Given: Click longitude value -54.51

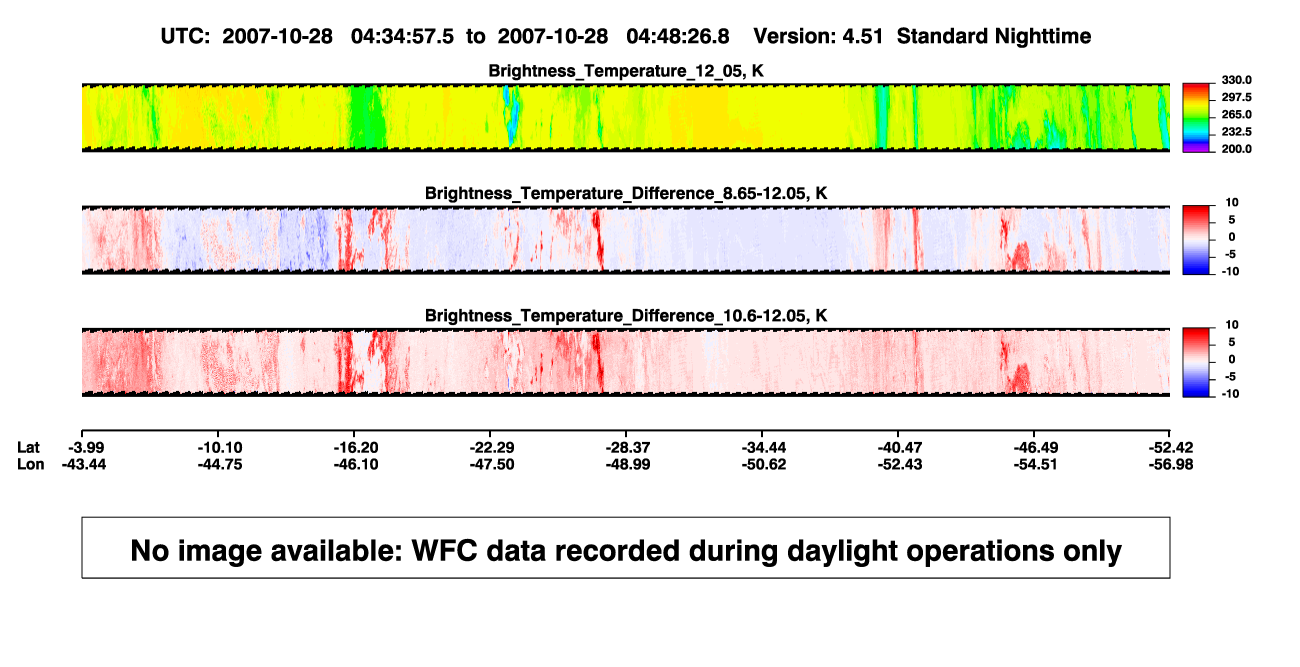Looking at the screenshot, I should click(x=1035, y=464).
